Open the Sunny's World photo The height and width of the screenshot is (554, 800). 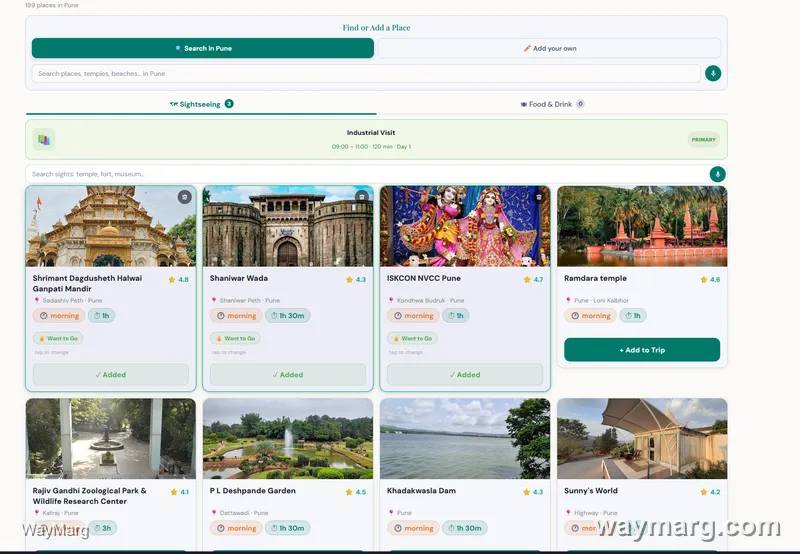tap(642, 439)
